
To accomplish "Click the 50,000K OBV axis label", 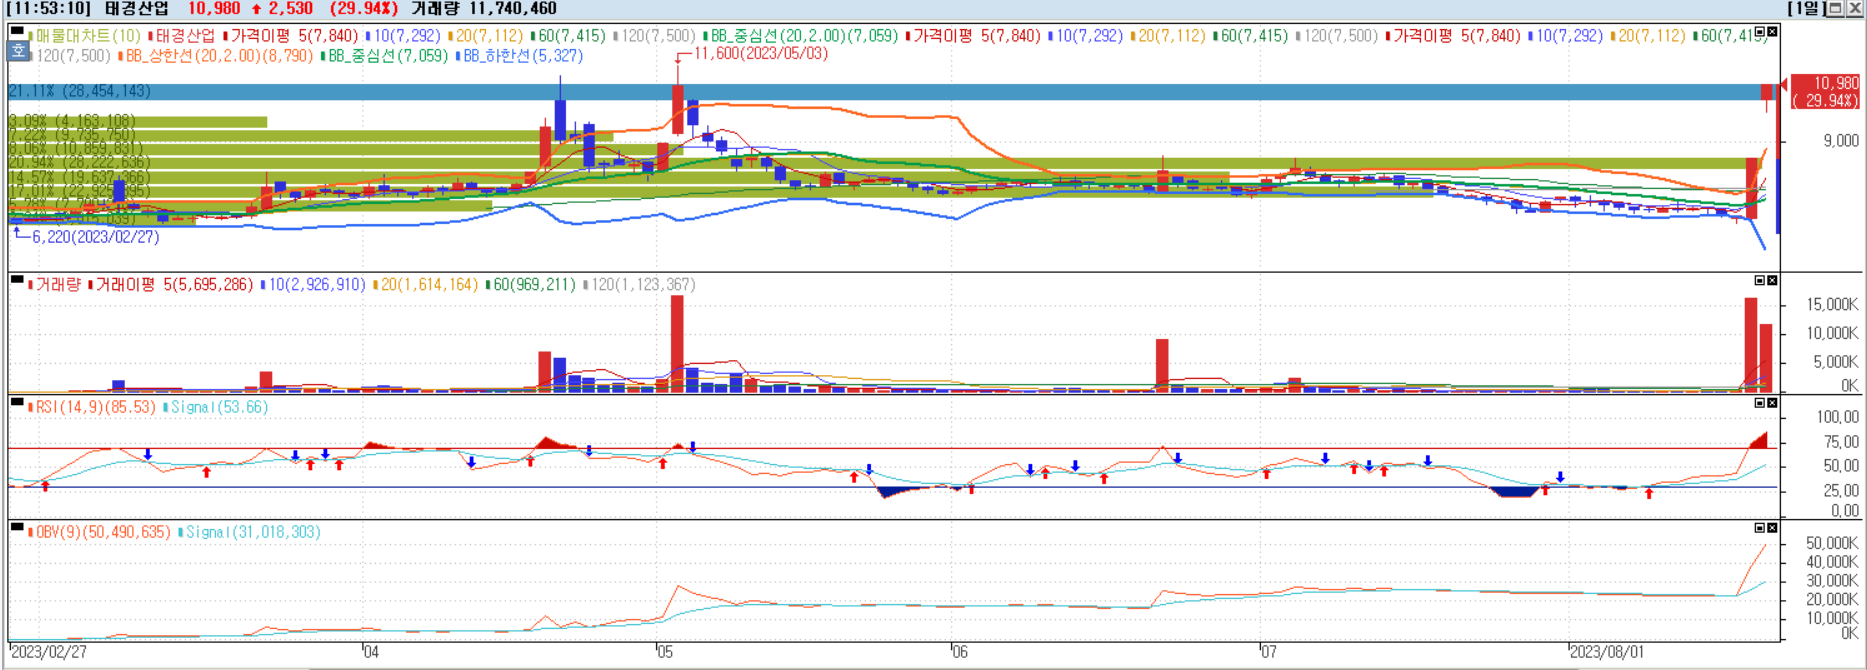I will pyautogui.click(x=1832, y=543).
